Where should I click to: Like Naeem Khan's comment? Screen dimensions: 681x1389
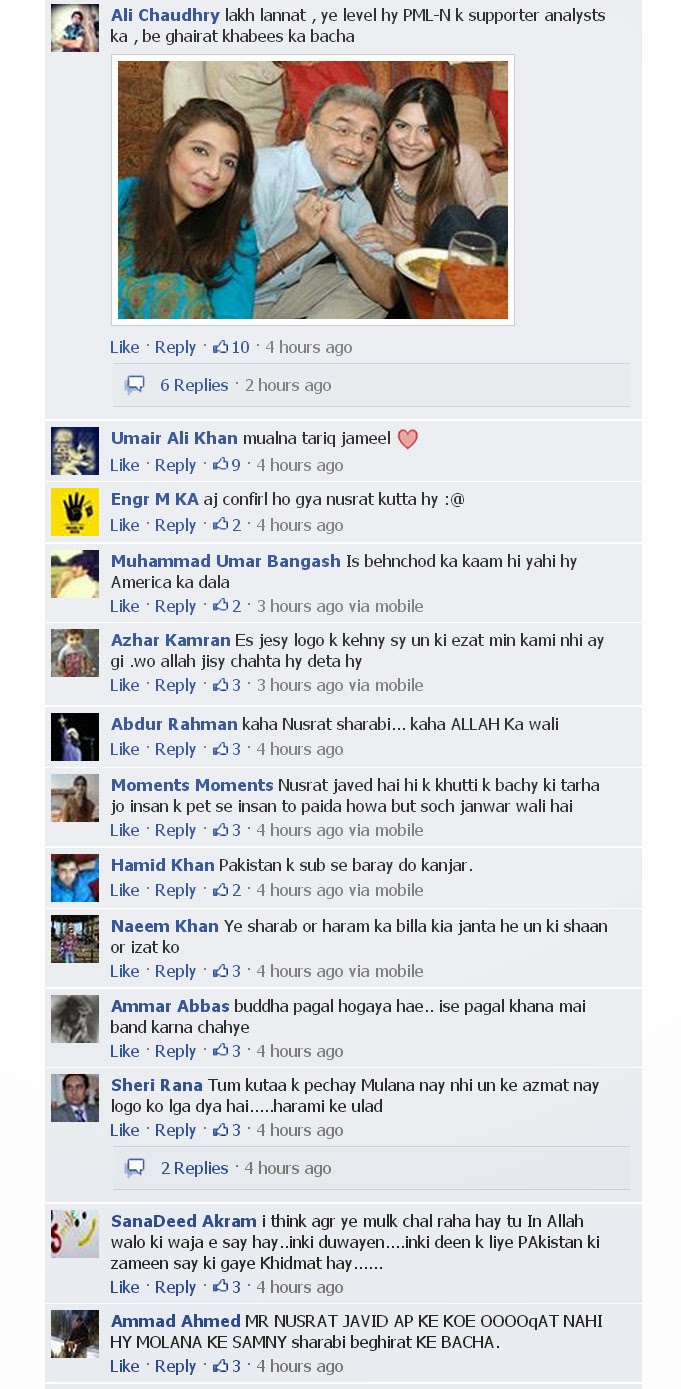[x=125, y=971]
